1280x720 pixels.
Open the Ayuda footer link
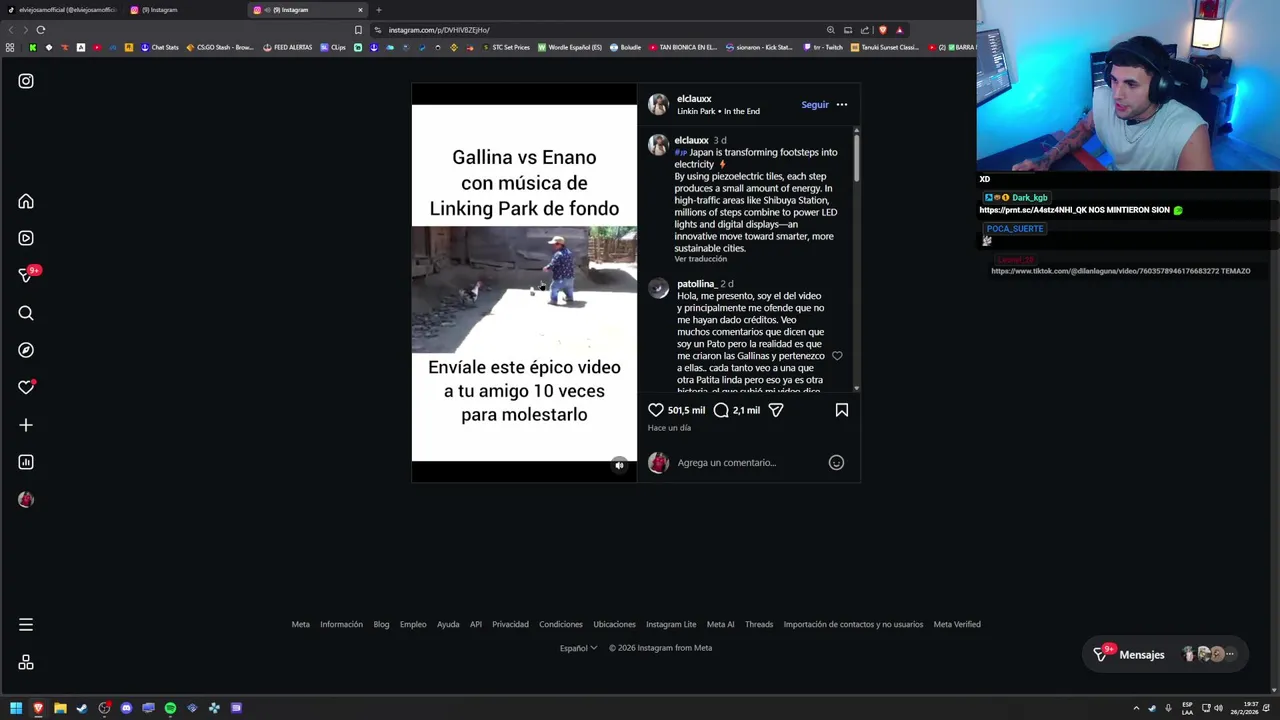[448, 625]
